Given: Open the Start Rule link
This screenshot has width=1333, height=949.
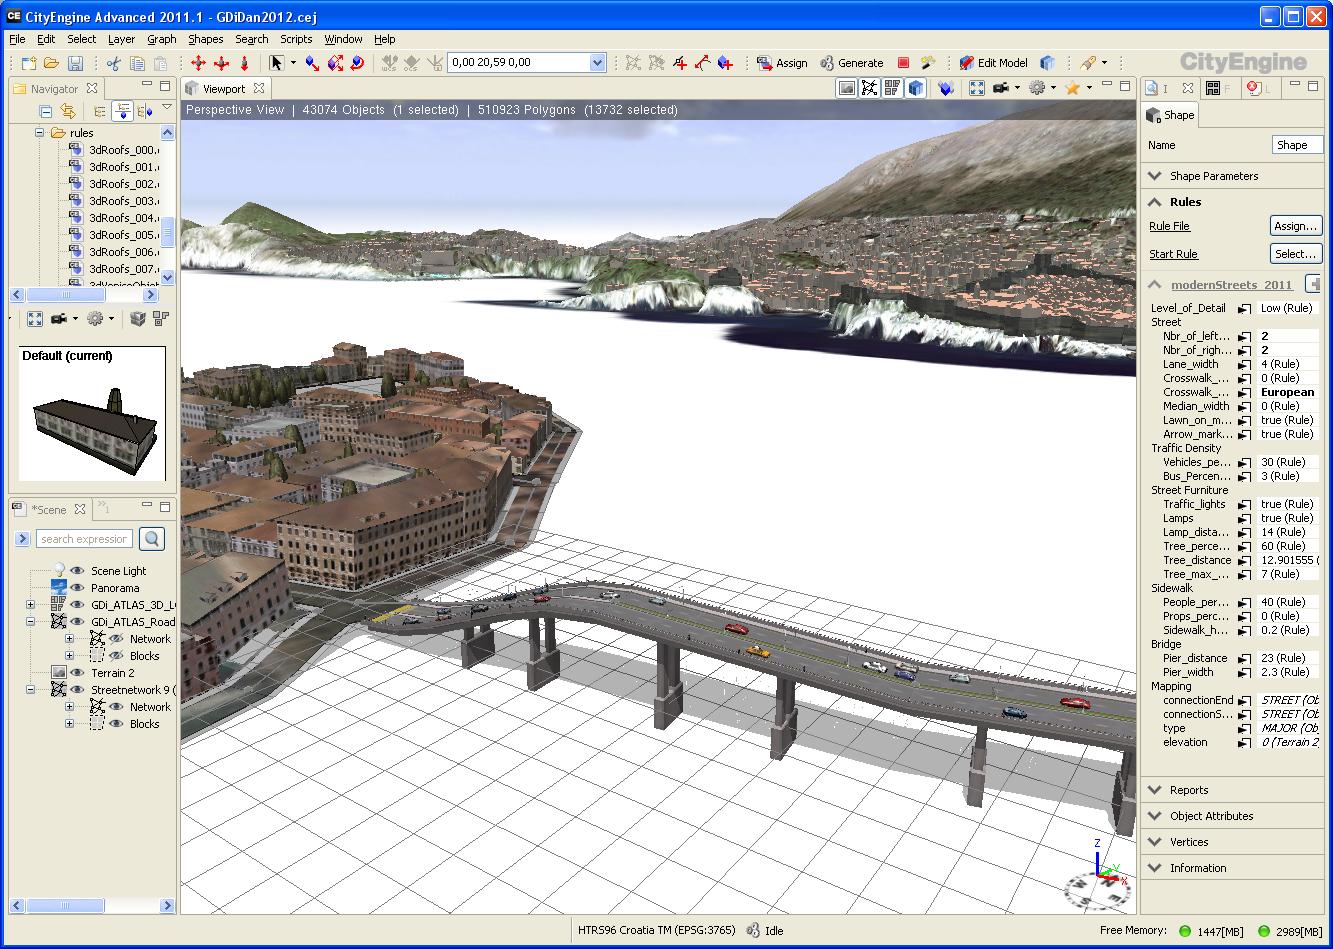Looking at the screenshot, I should [1173, 254].
